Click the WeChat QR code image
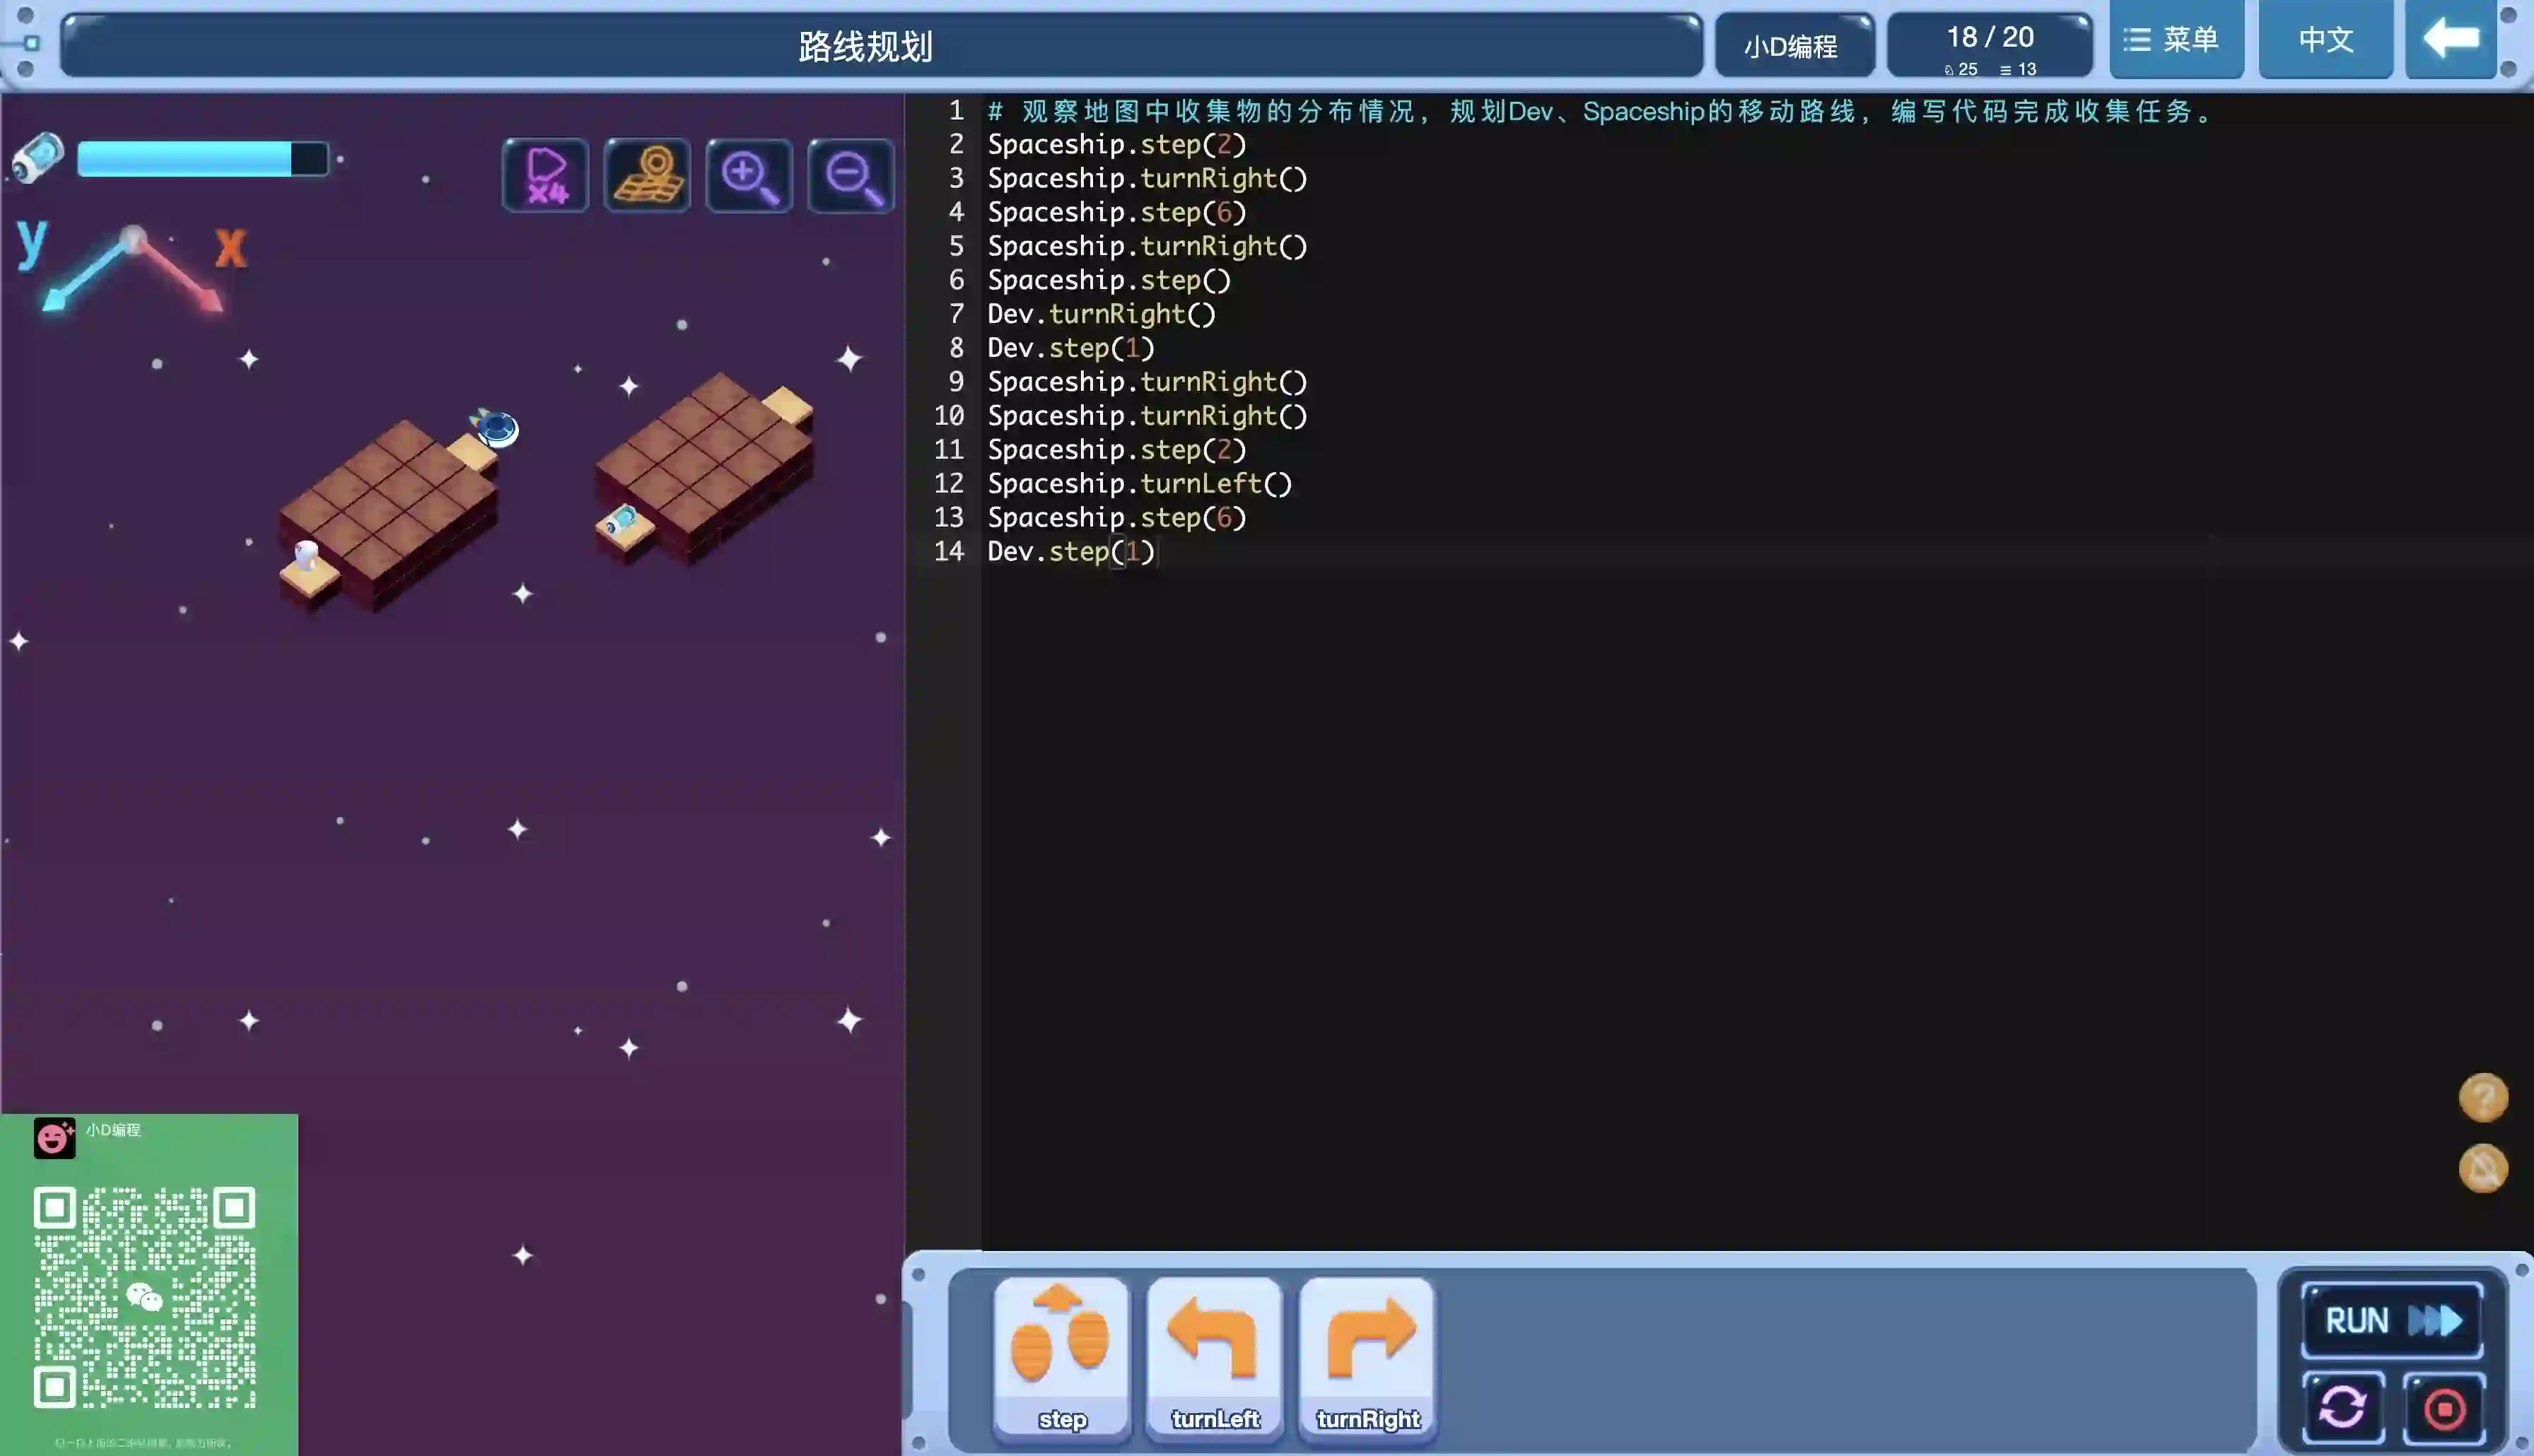 [x=145, y=1297]
